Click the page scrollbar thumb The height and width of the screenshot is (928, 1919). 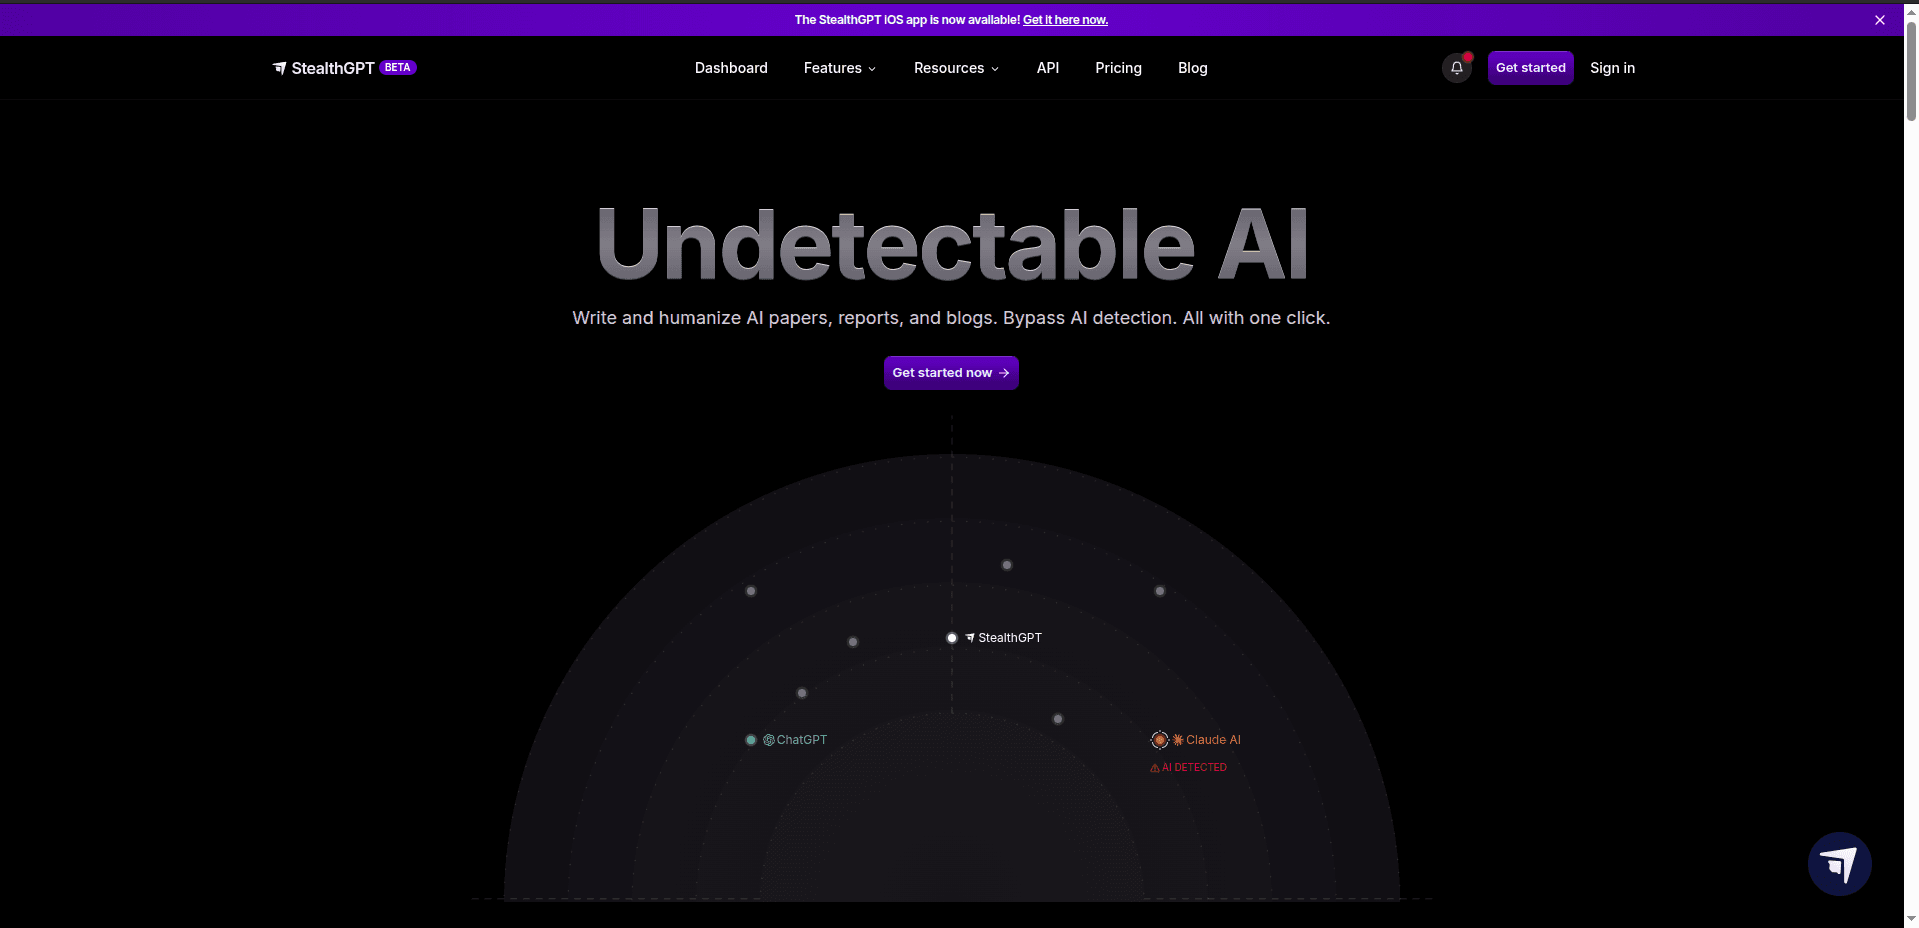[x=1911, y=70]
